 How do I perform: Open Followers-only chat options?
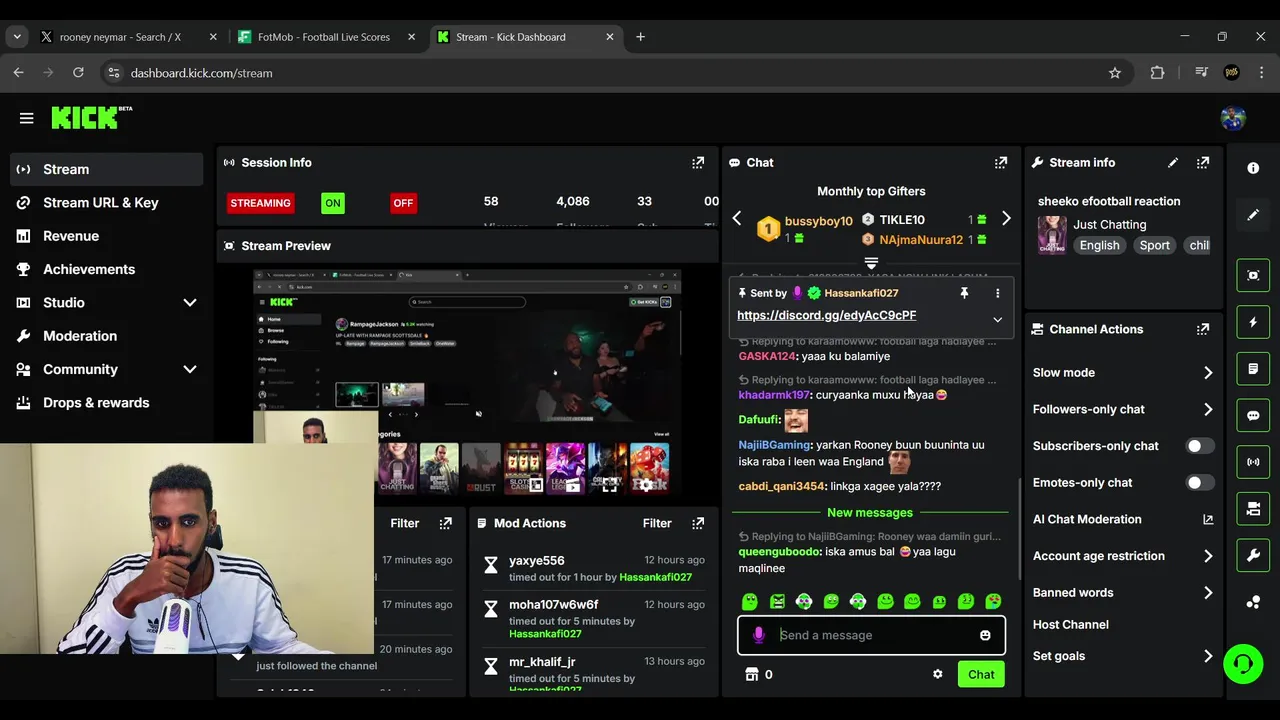(x=1122, y=409)
